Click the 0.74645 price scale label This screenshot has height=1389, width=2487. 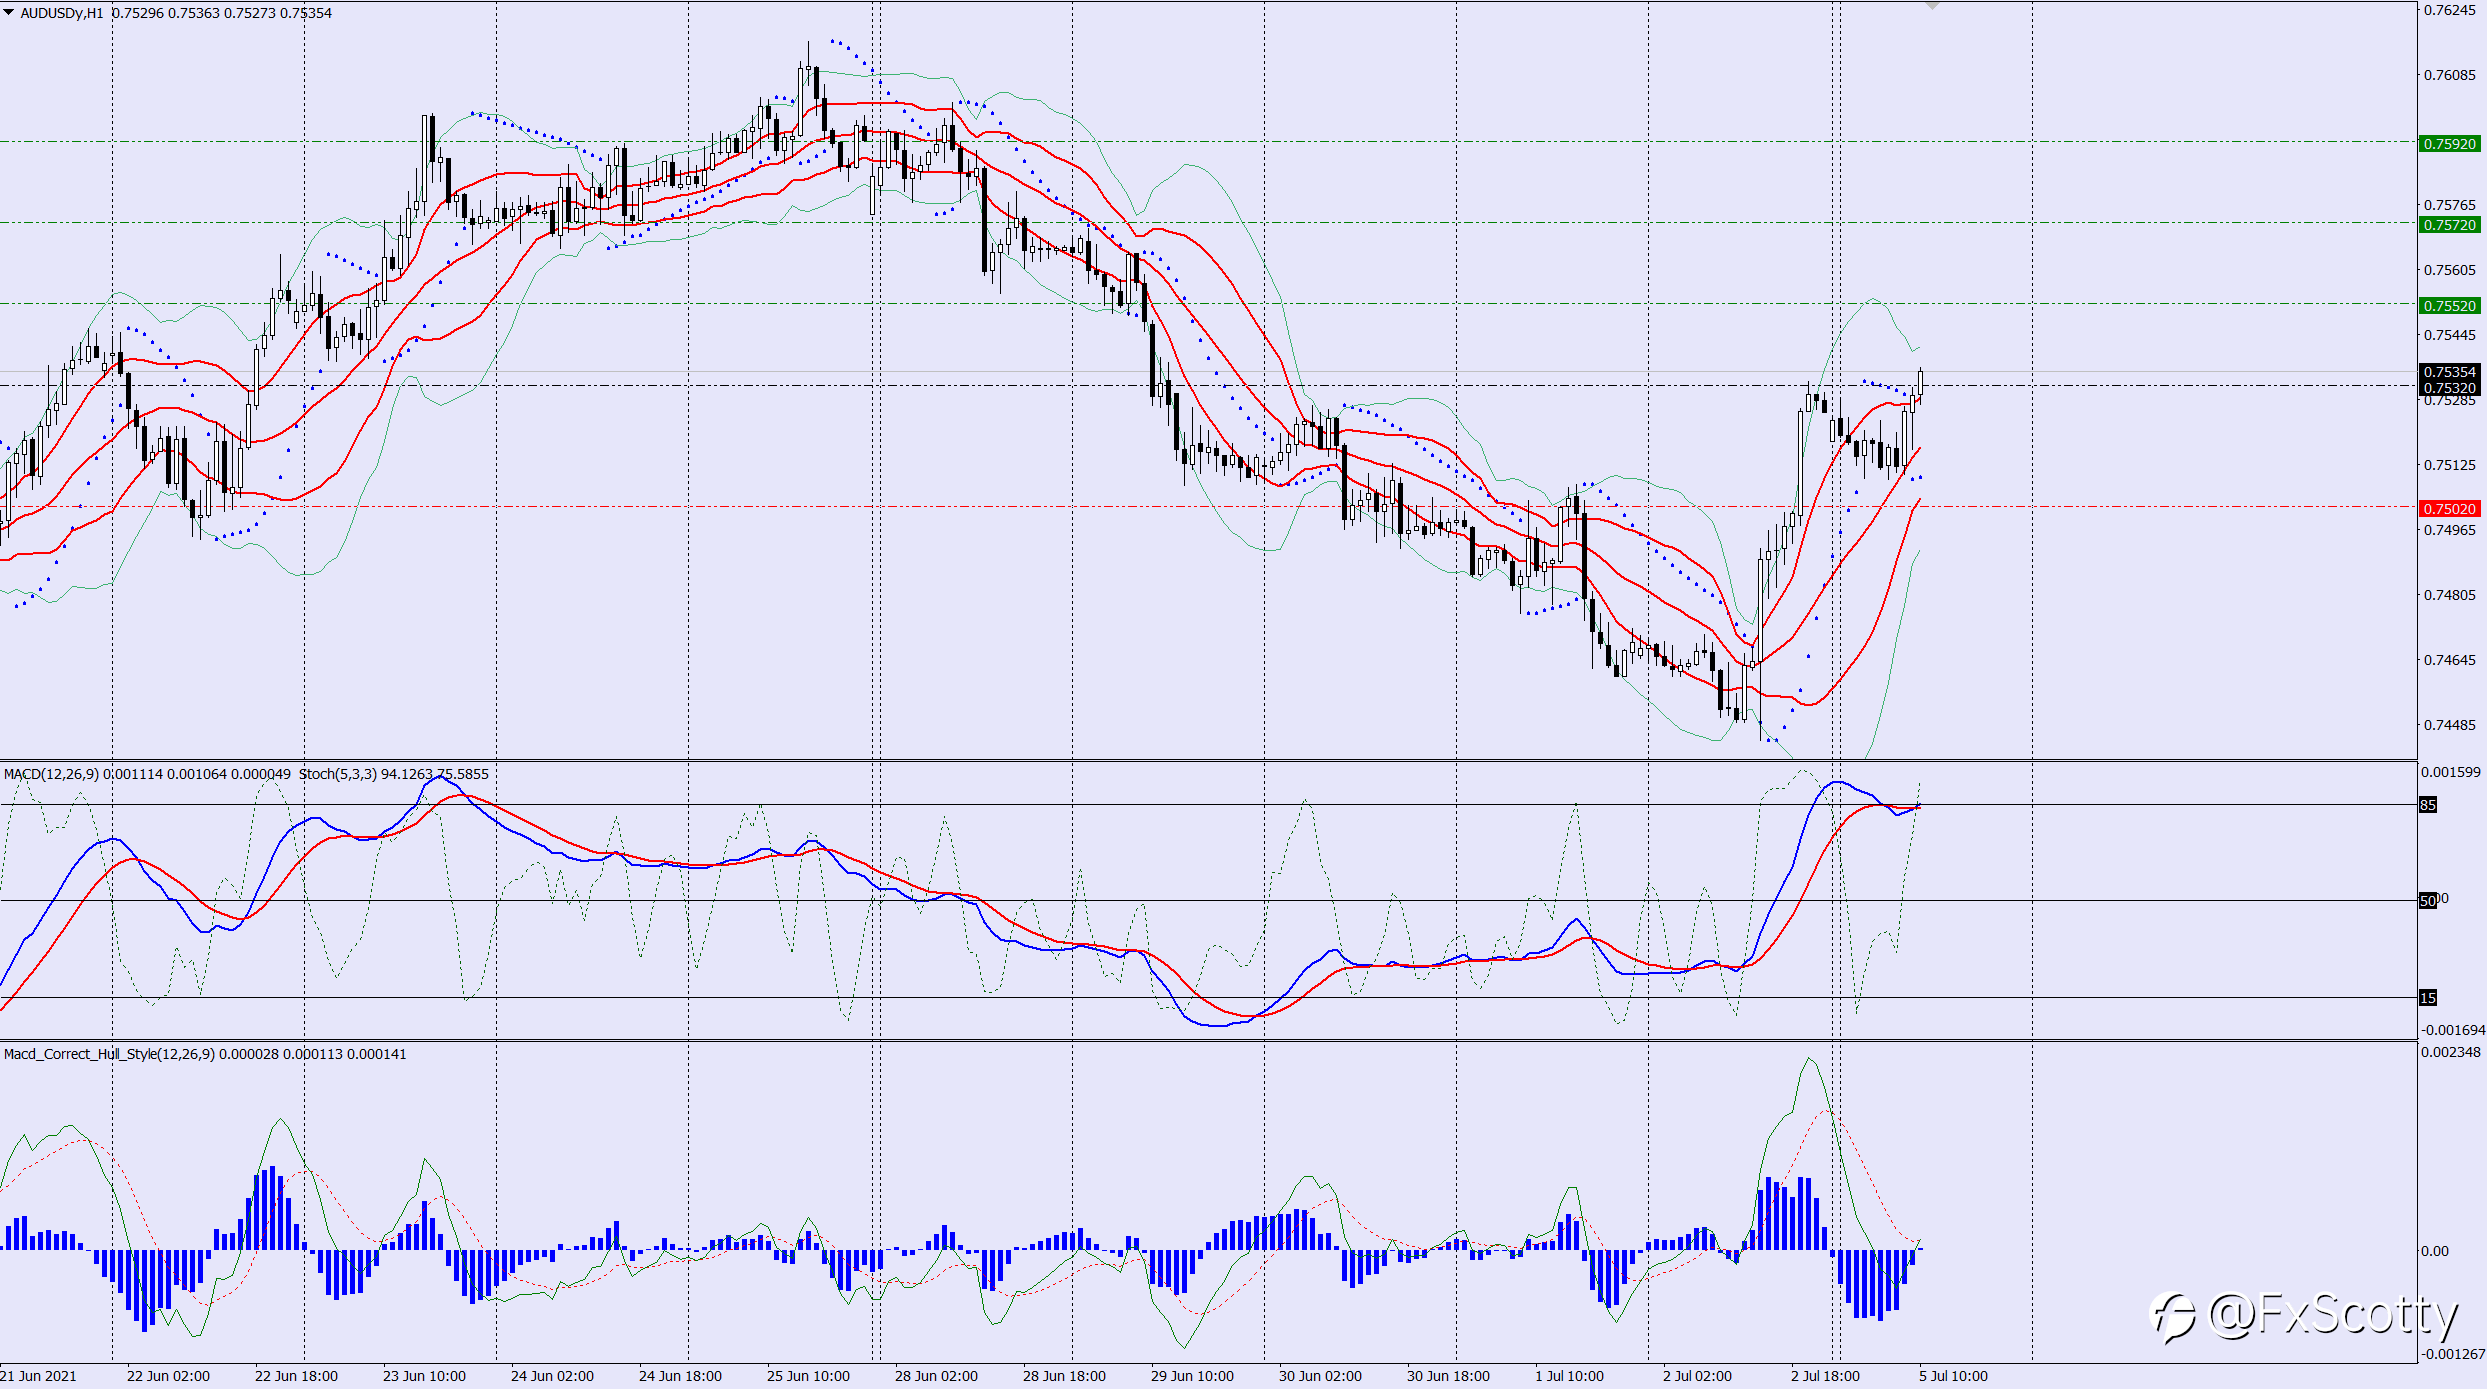point(2449,660)
